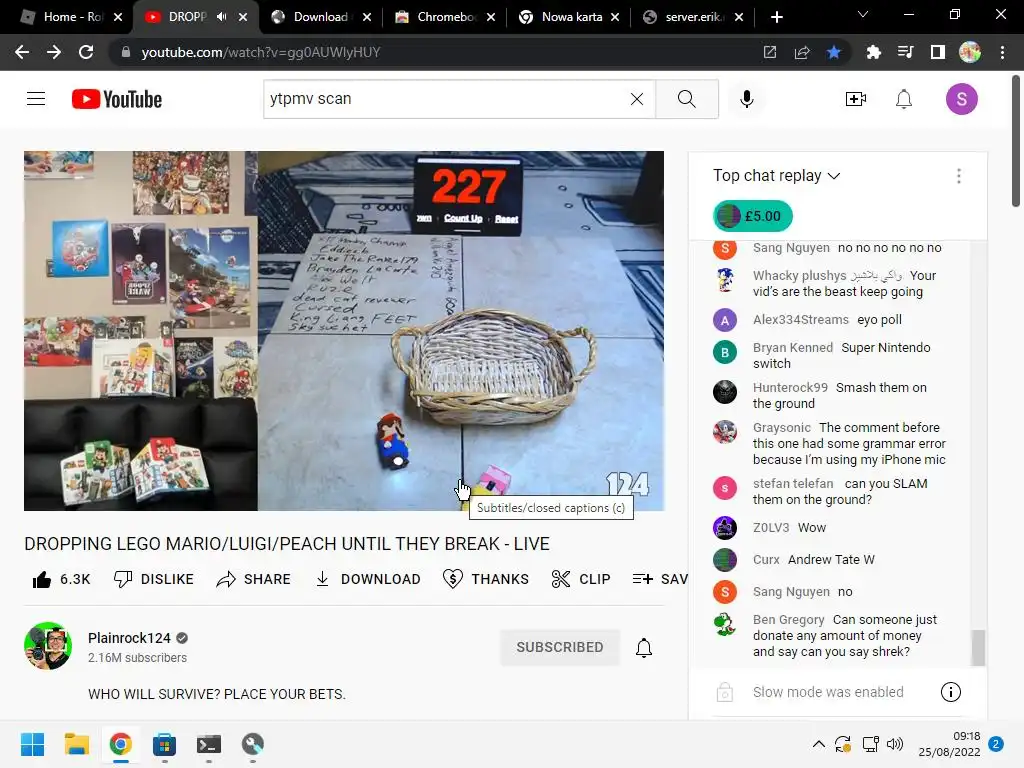The height and width of the screenshot is (768, 1024).
Task: Download the video
Action: 368,579
